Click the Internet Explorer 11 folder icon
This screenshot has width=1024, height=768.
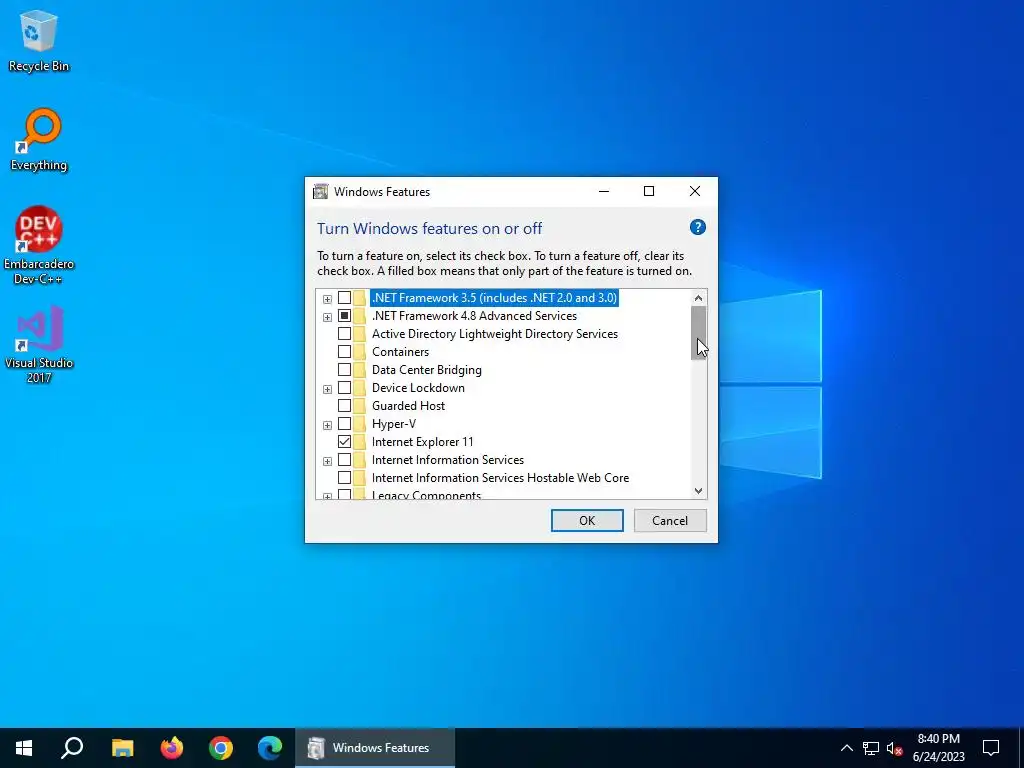pyautogui.click(x=360, y=442)
